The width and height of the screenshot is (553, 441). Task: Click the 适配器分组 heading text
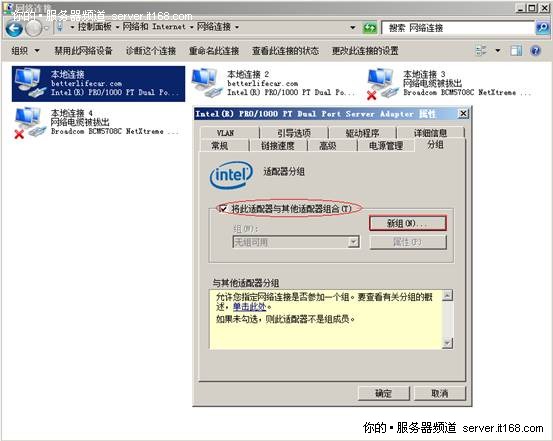(x=284, y=172)
